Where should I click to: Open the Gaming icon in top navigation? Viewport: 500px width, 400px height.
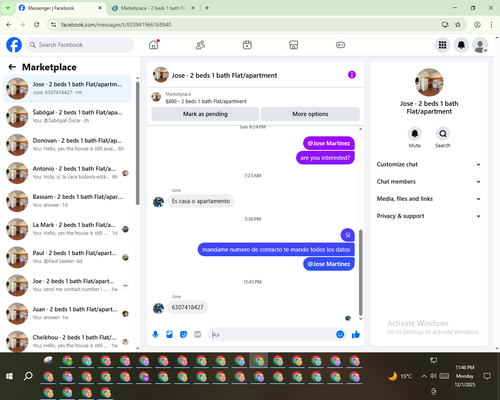[340, 45]
